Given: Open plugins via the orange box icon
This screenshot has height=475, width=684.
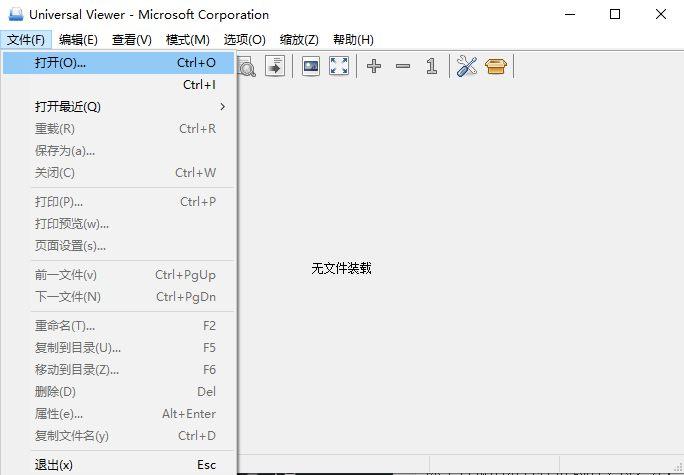Looking at the screenshot, I should [x=496, y=66].
